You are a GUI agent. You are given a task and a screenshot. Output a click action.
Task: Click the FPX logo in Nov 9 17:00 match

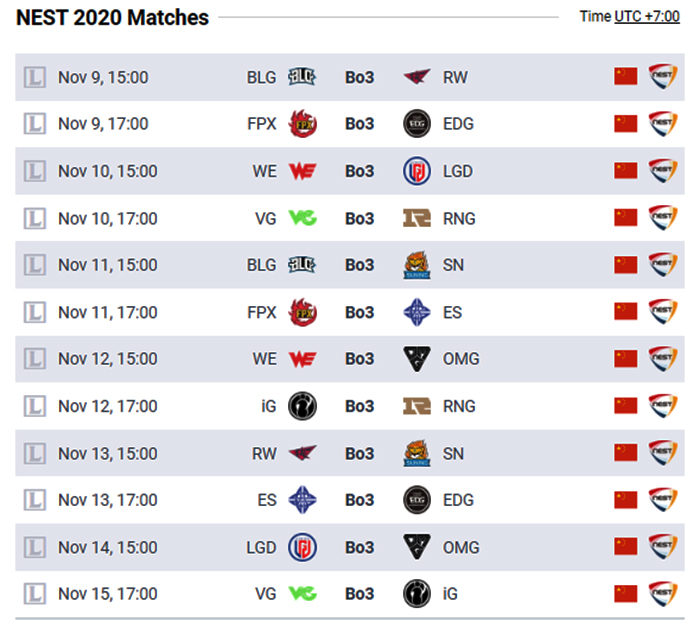point(303,124)
